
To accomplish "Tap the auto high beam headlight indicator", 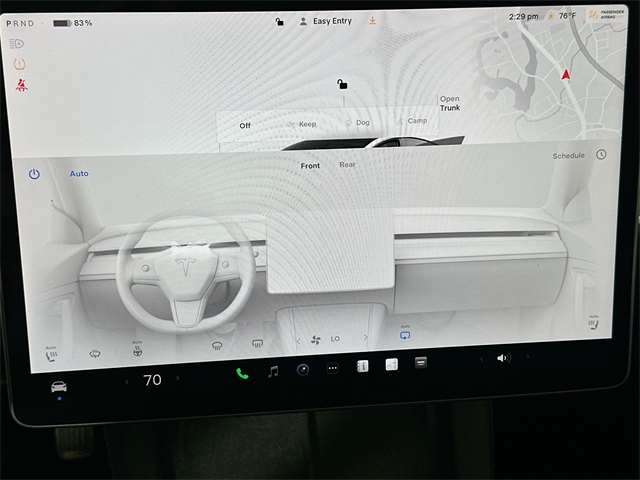I will [17, 43].
